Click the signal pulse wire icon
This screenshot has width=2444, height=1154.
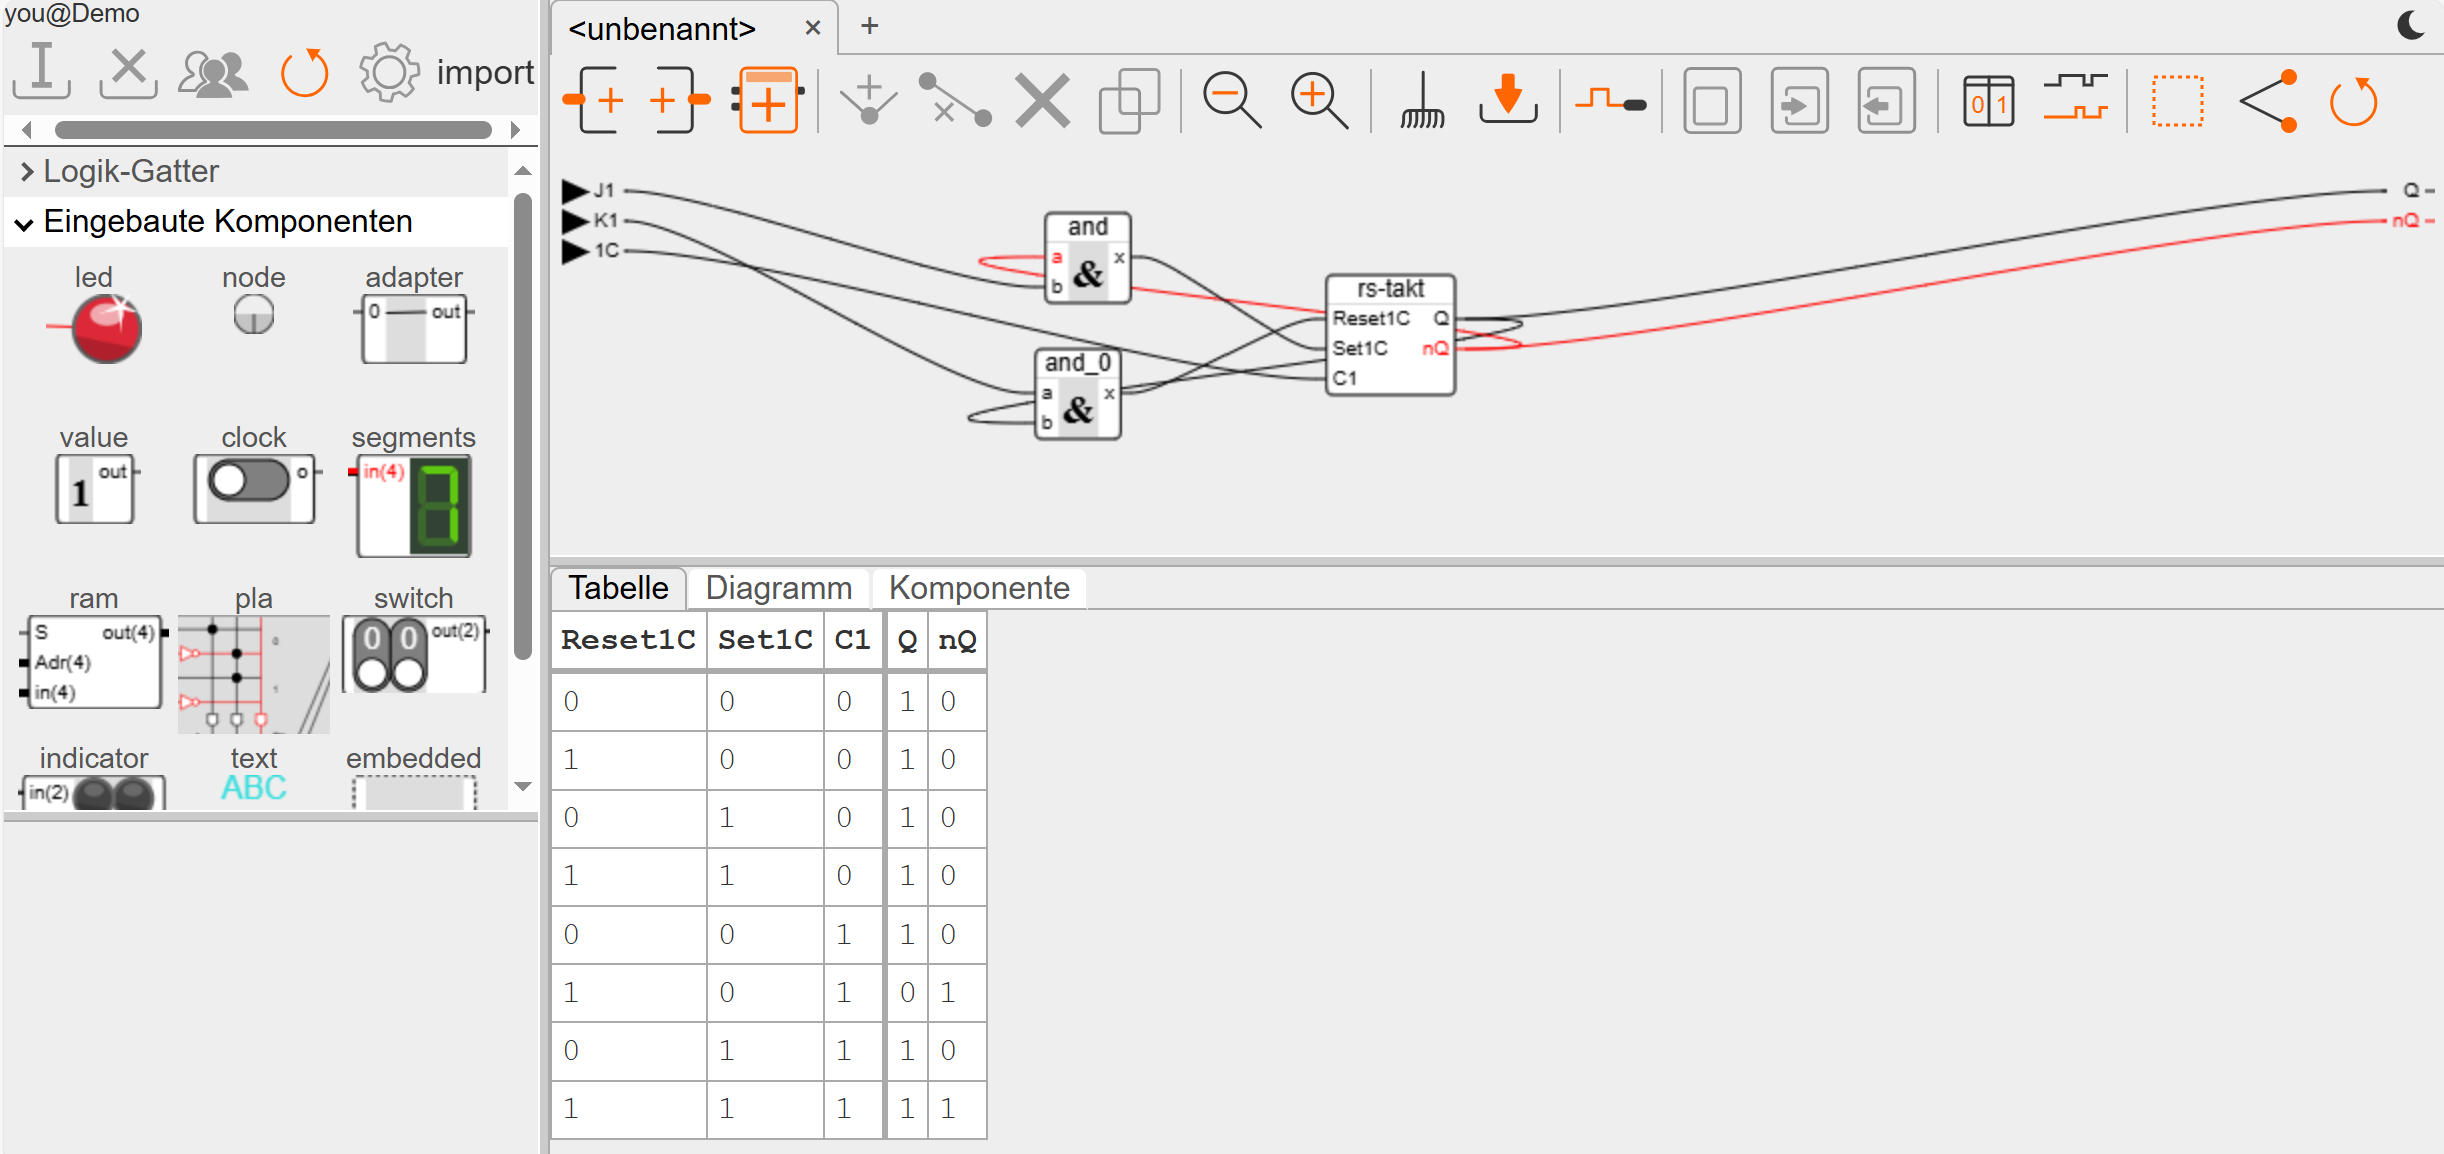[x=1610, y=100]
